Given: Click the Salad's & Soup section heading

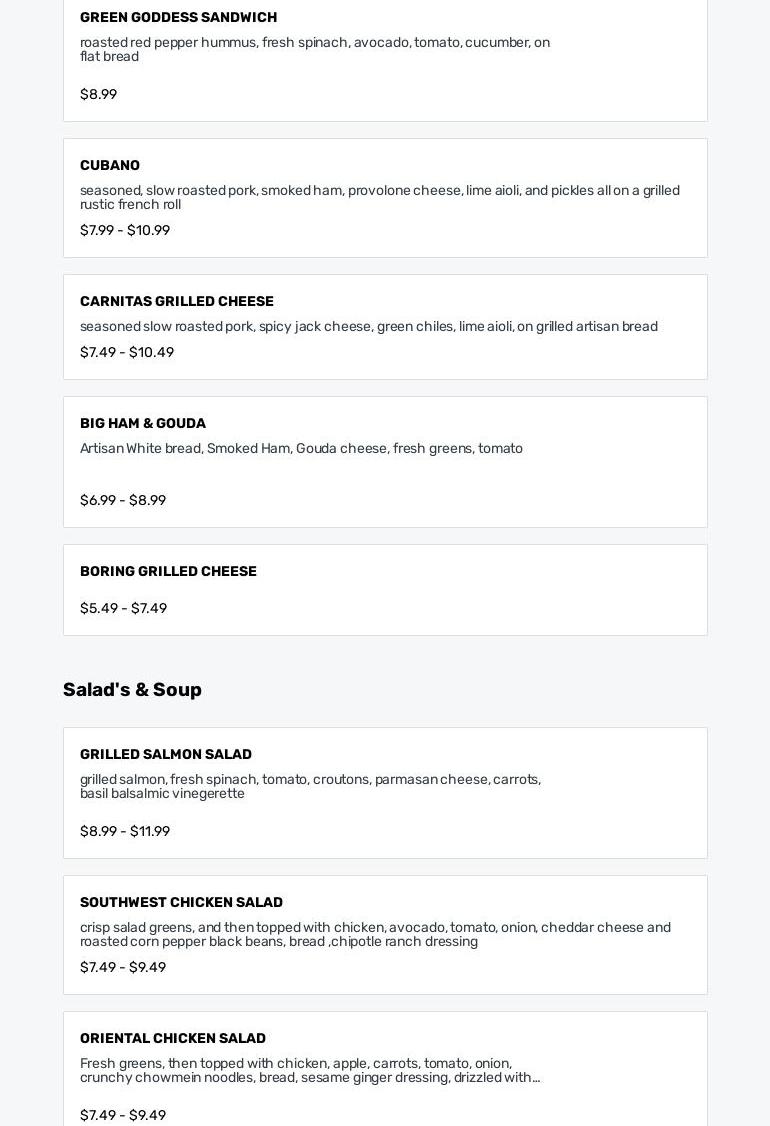Looking at the screenshot, I should click(x=132, y=689).
